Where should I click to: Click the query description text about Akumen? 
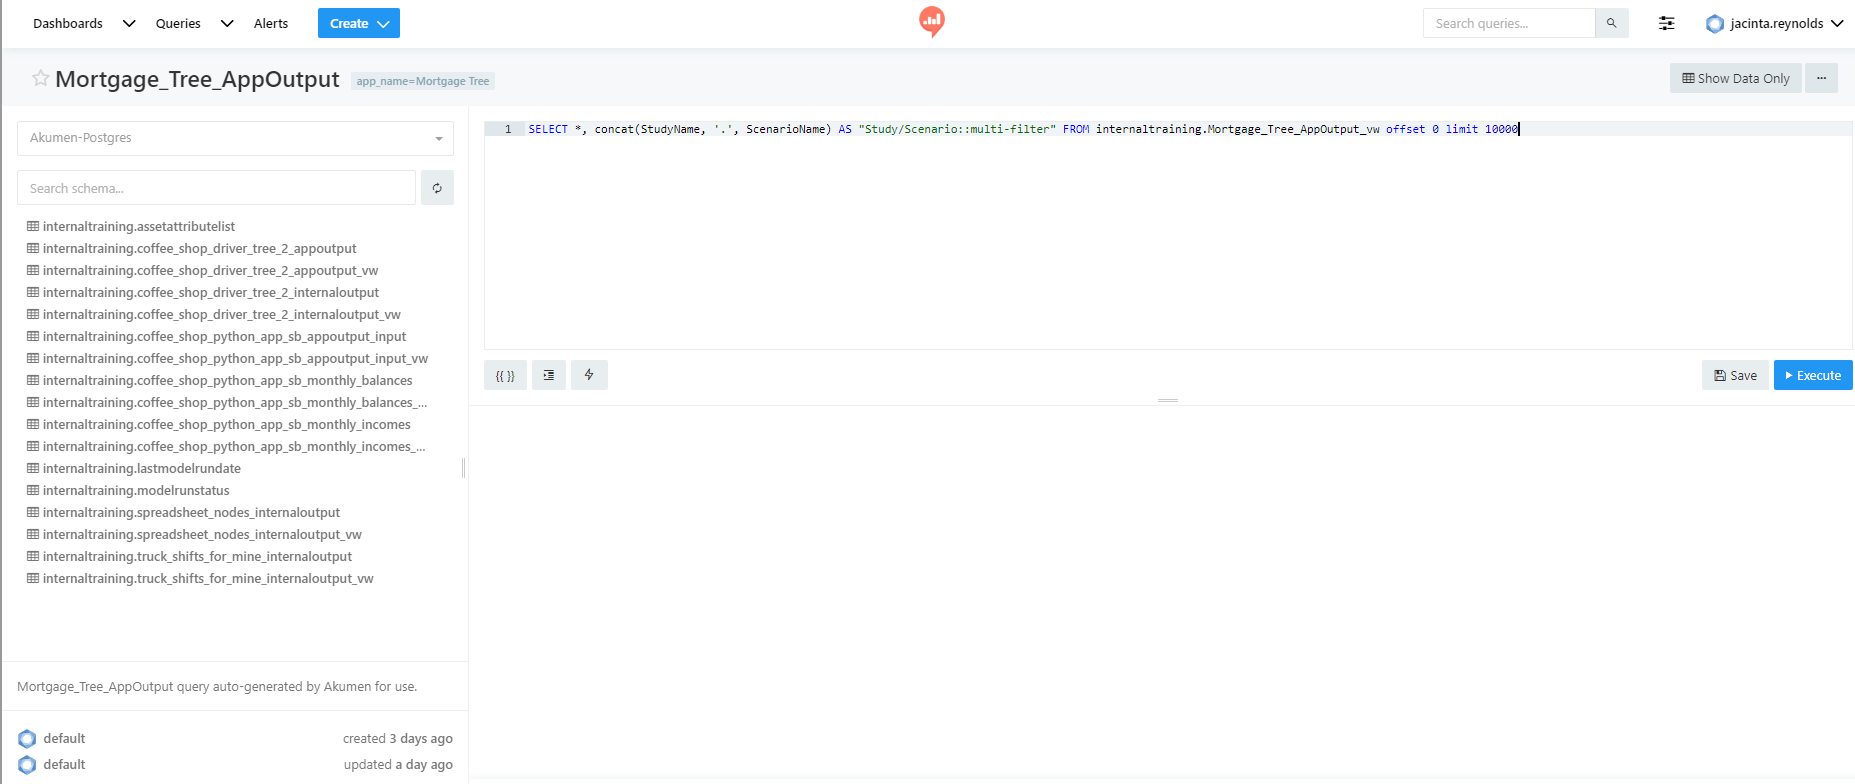[x=217, y=687]
